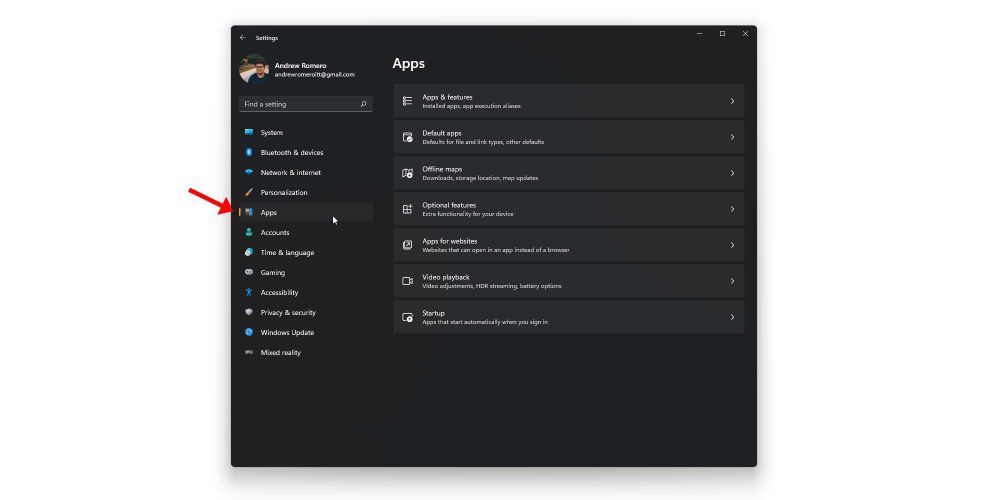Click the search magnifier icon
Screen dimensions: 1000x500
point(363,104)
